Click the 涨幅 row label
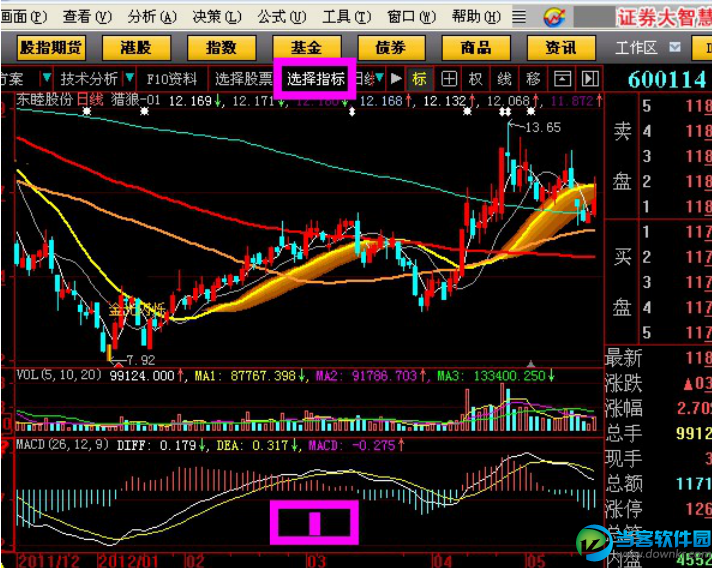 [623, 409]
